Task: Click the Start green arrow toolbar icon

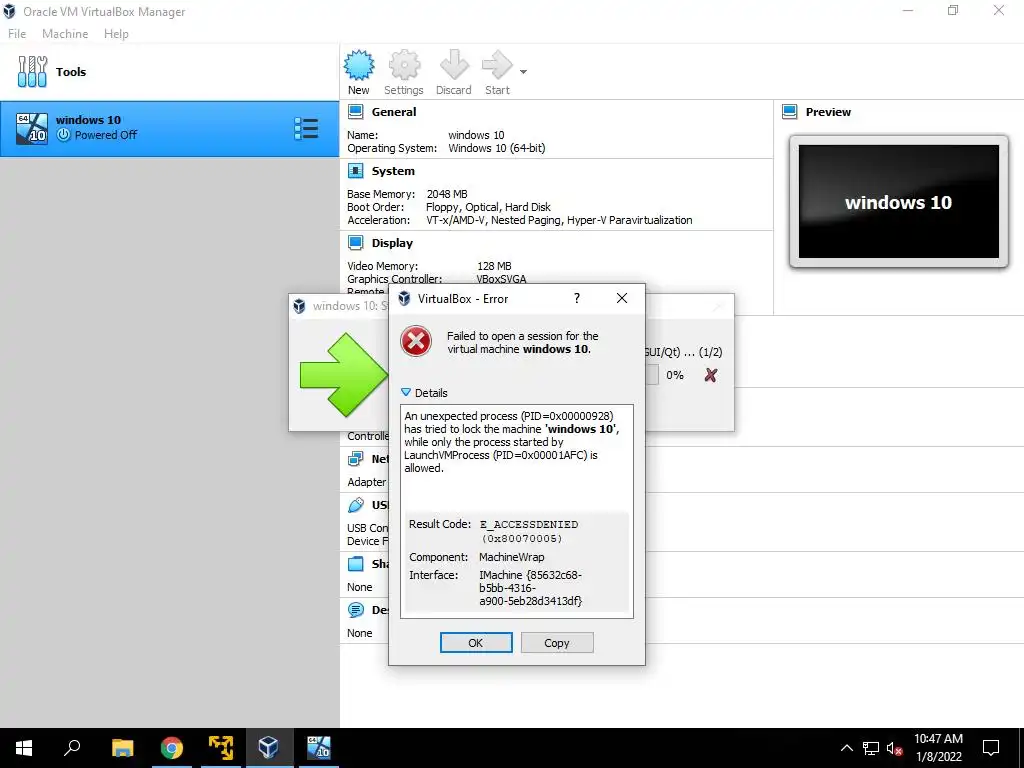Action: (x=497, y=65)
